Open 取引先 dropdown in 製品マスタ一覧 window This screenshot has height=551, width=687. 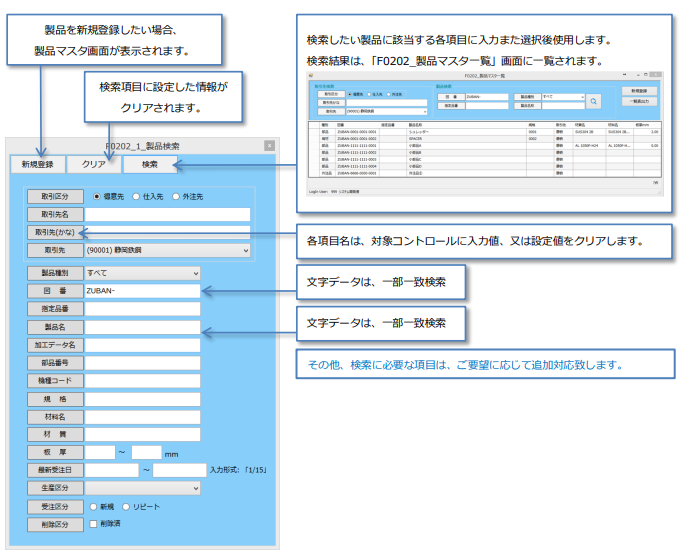click(386, 112)
